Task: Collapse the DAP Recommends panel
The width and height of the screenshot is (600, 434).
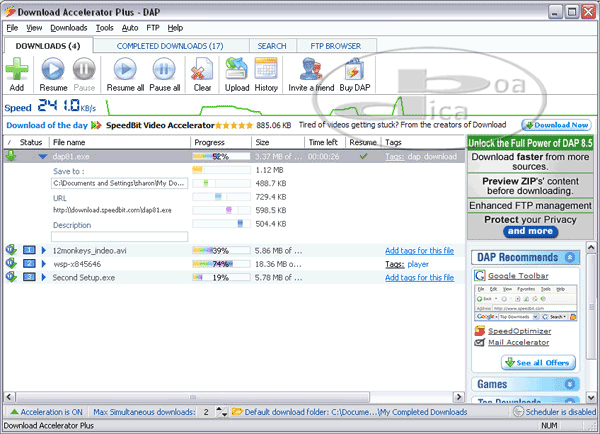Action: point(569,257)
